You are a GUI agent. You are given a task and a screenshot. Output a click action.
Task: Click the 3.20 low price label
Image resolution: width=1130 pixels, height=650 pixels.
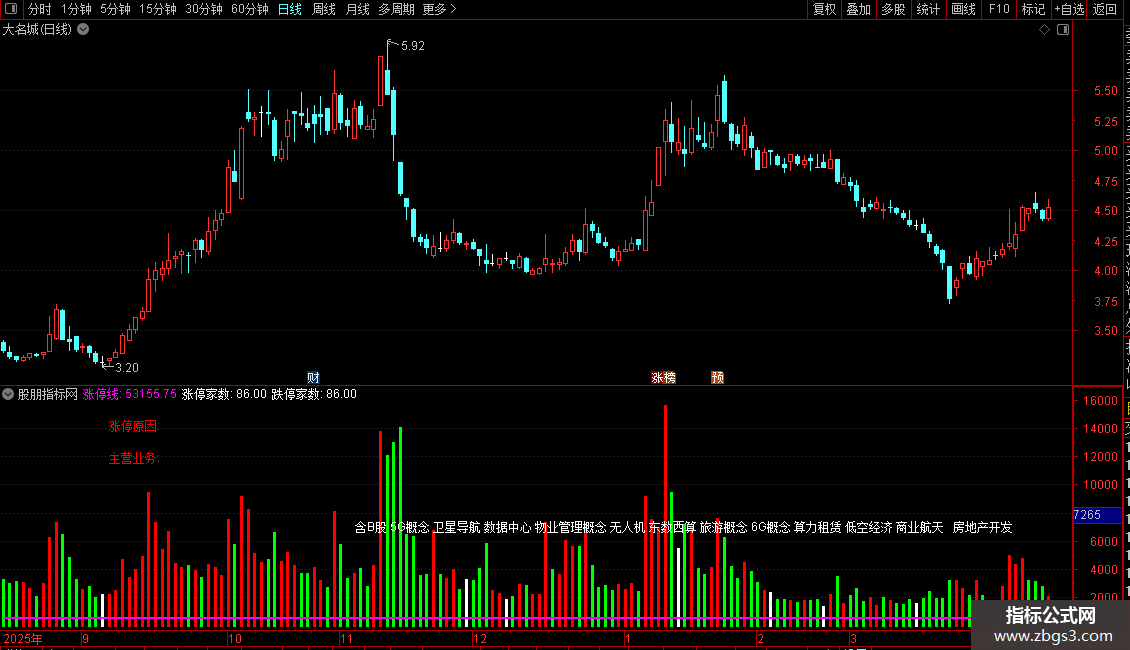tap(127, 368)
